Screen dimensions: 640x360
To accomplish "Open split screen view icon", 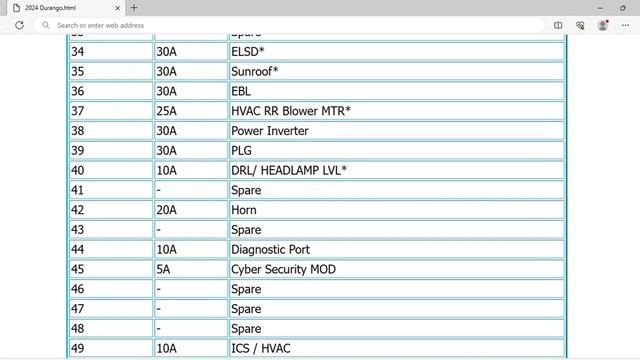I will pyautogui.click(x=558, y=25).
